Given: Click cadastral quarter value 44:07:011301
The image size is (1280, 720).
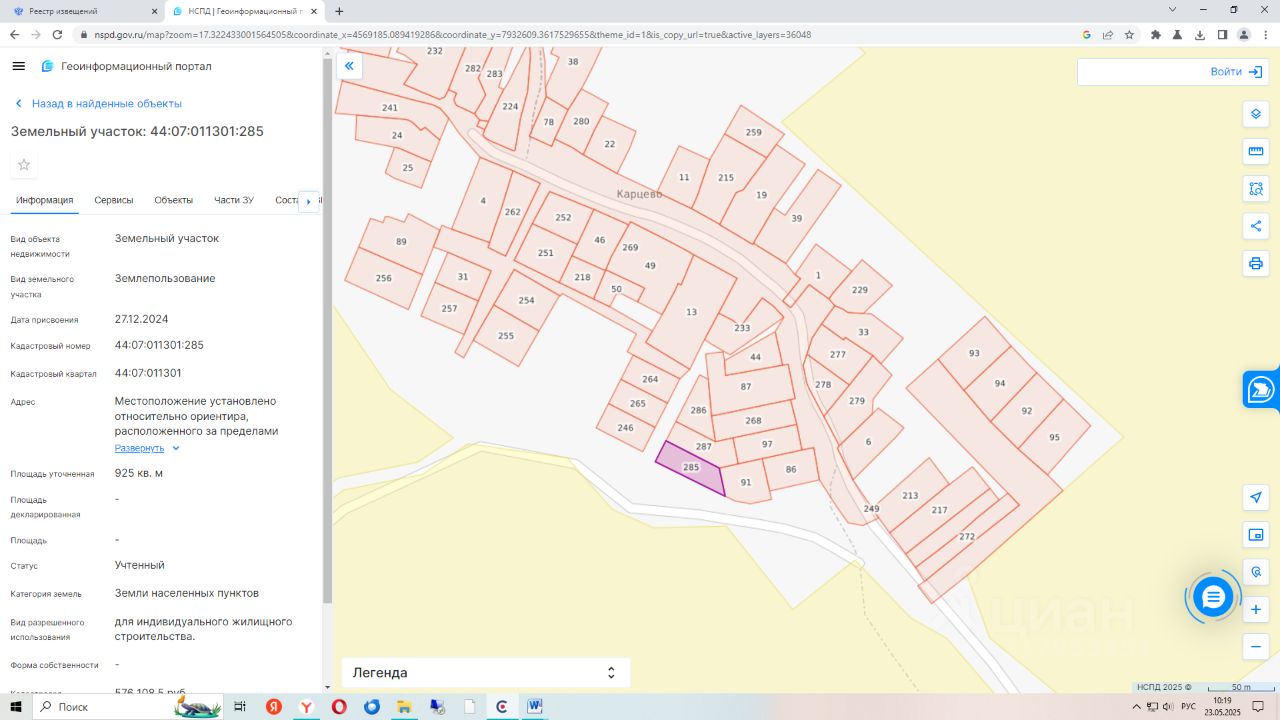Looking at the screenshot, I should pos(148,373).
